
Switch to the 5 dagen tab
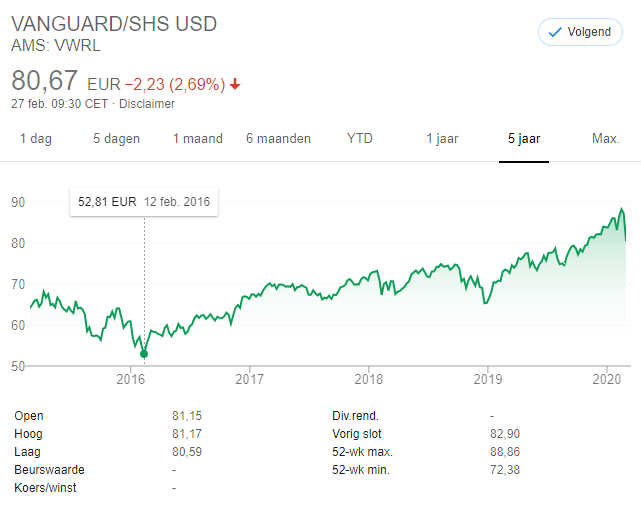[x=116, y=139]
